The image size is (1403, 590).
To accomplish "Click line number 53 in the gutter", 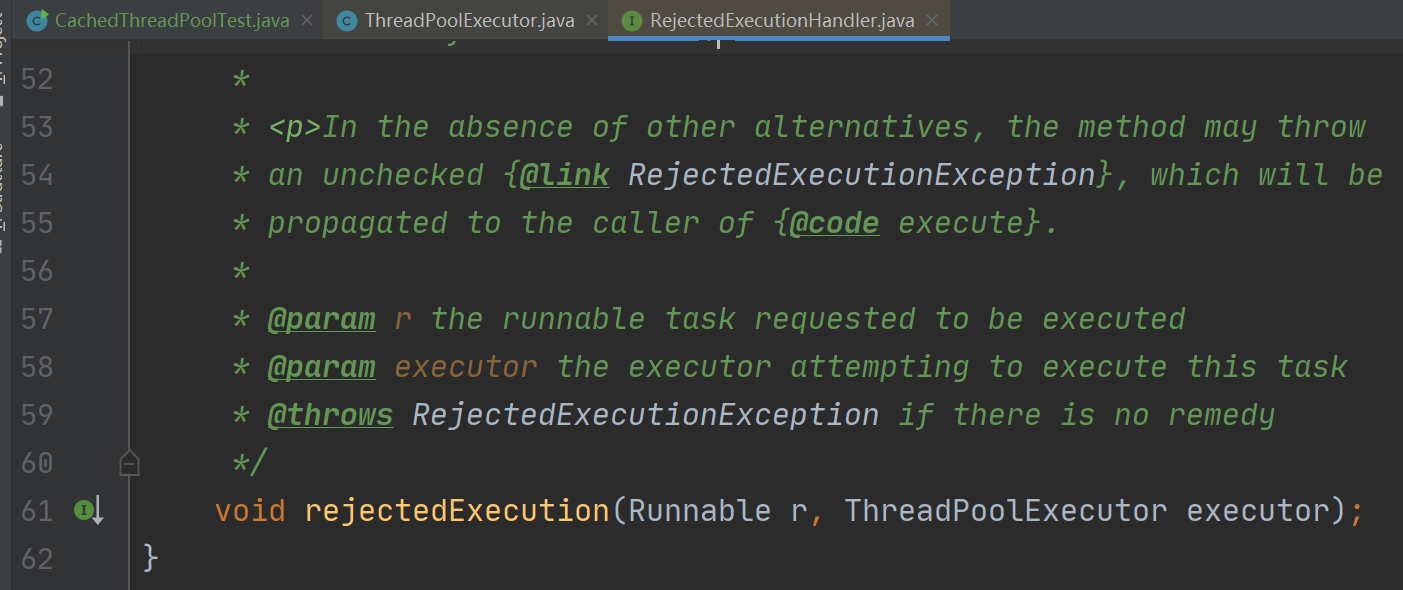I will (x=37, y=127).
